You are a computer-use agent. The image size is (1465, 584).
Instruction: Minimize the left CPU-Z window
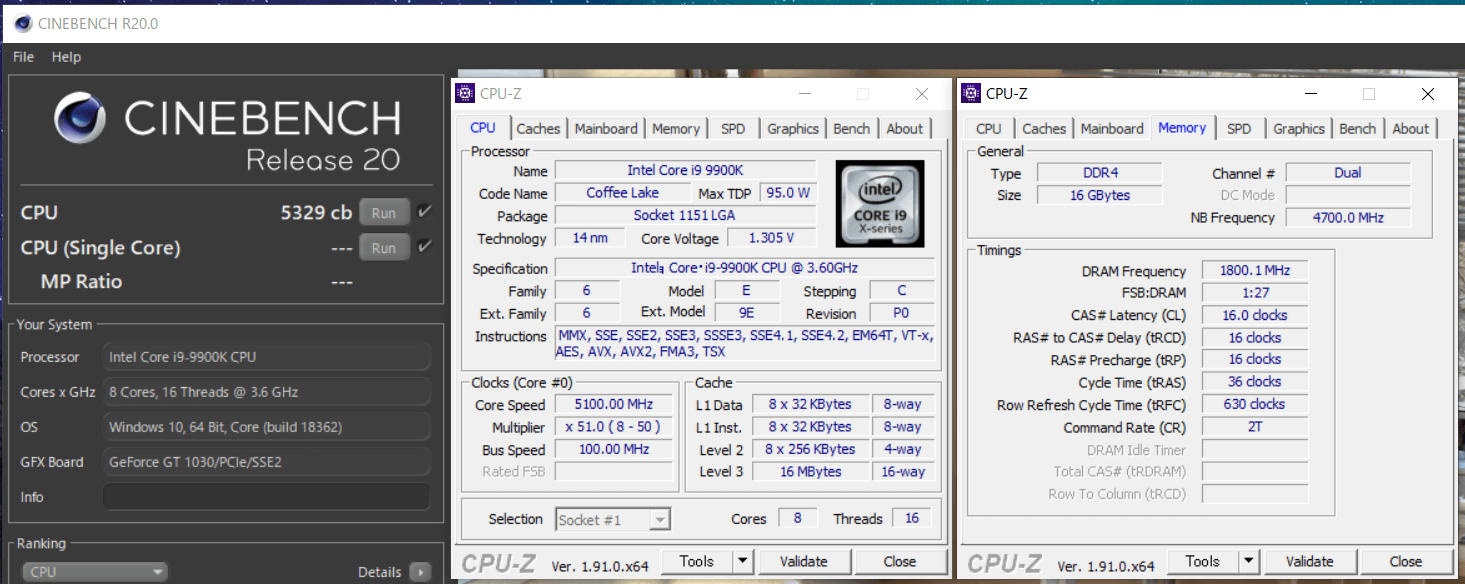coord(804,94)
